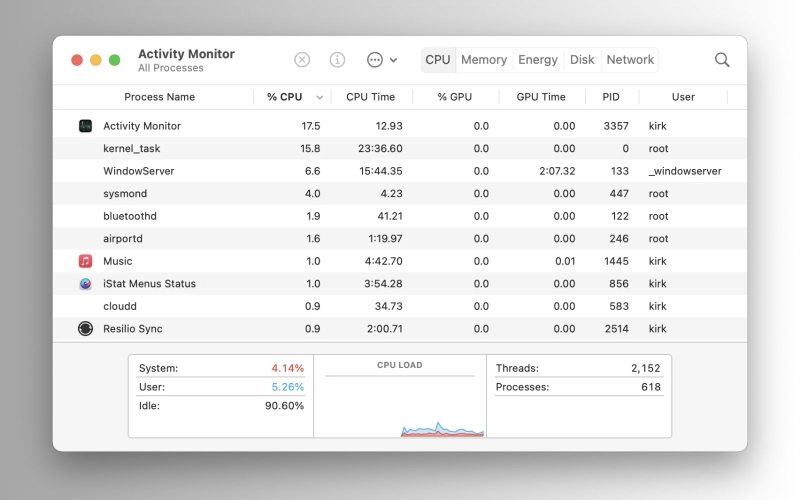Click the red close window button

[77, 60]
